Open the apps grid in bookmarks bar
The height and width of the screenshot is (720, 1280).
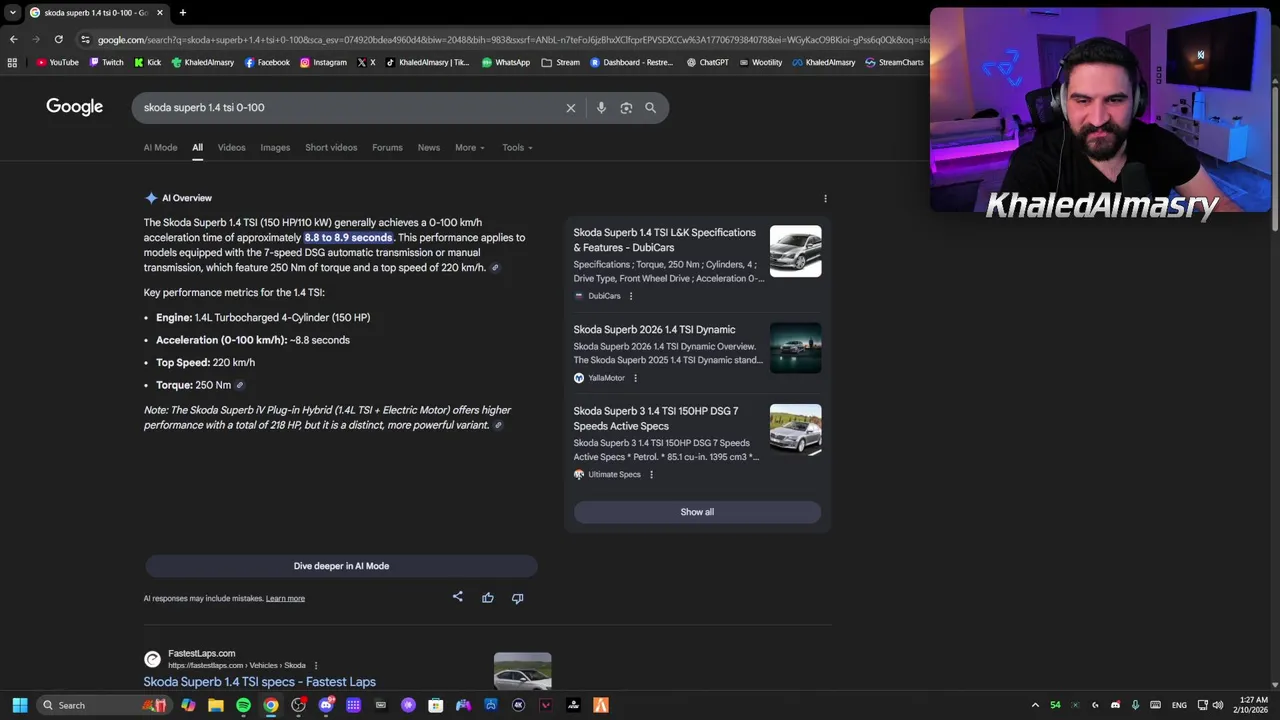(12, 62)
